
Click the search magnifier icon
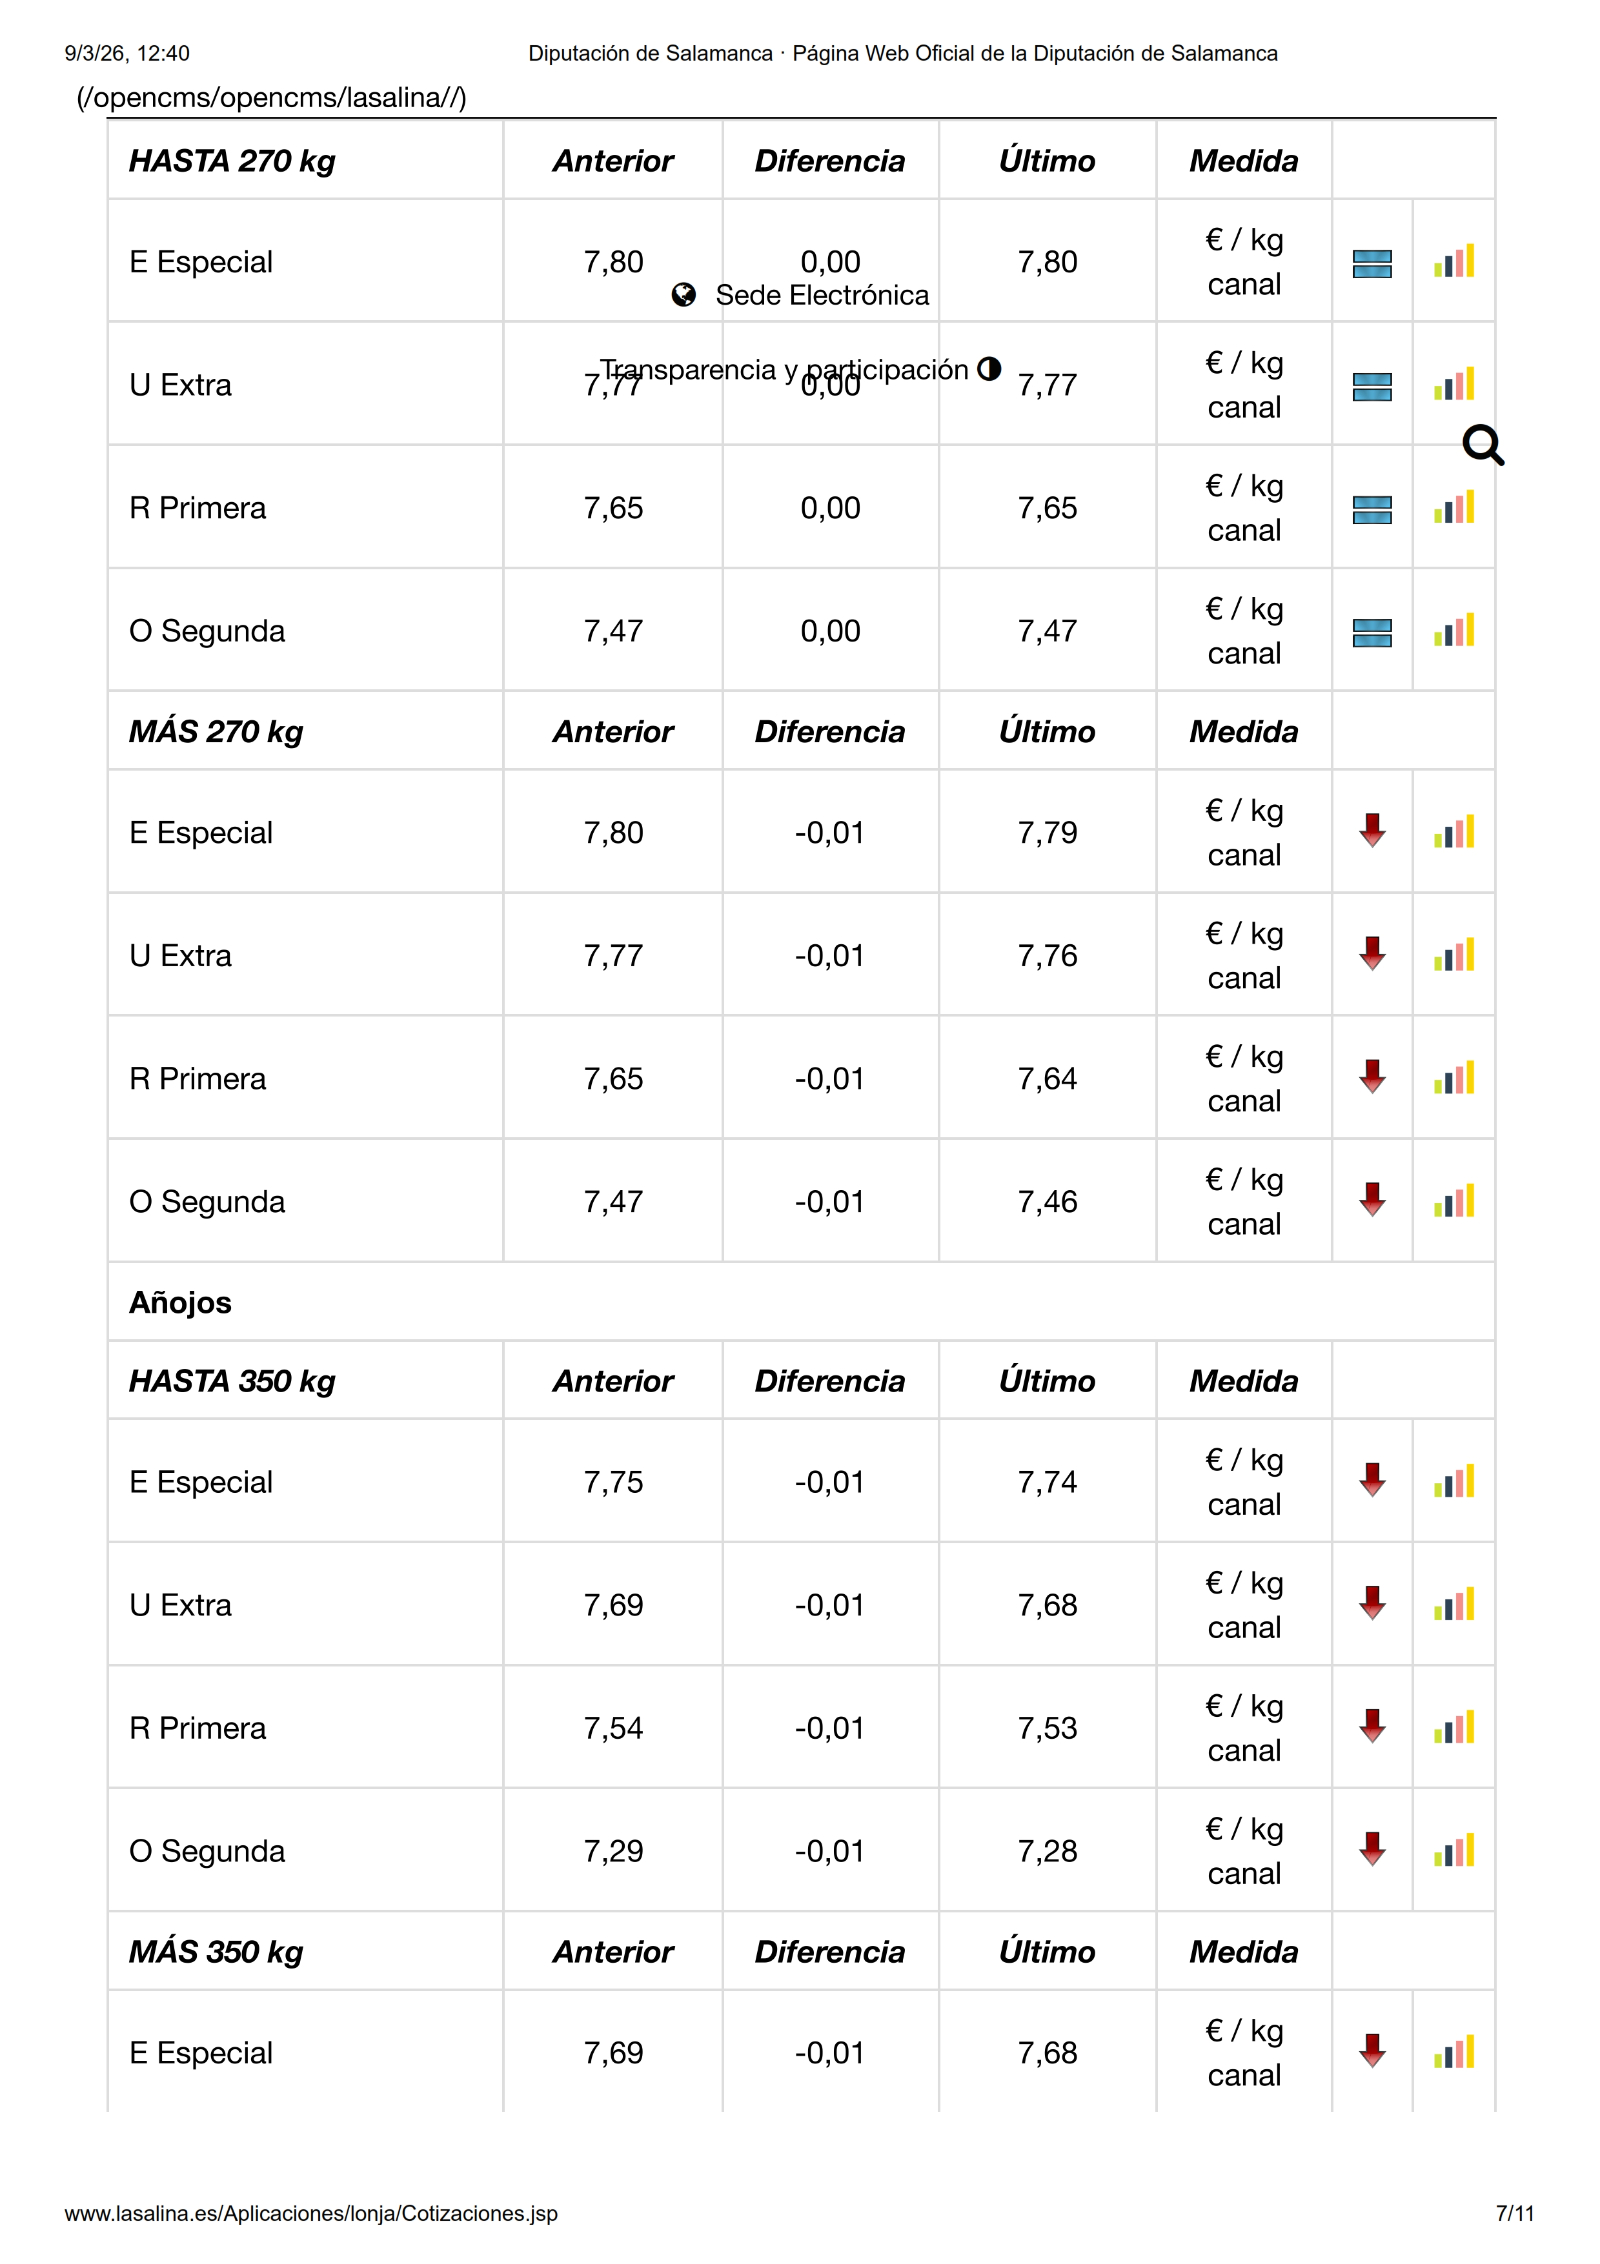pyautogui.click(x=1482, y=445)
